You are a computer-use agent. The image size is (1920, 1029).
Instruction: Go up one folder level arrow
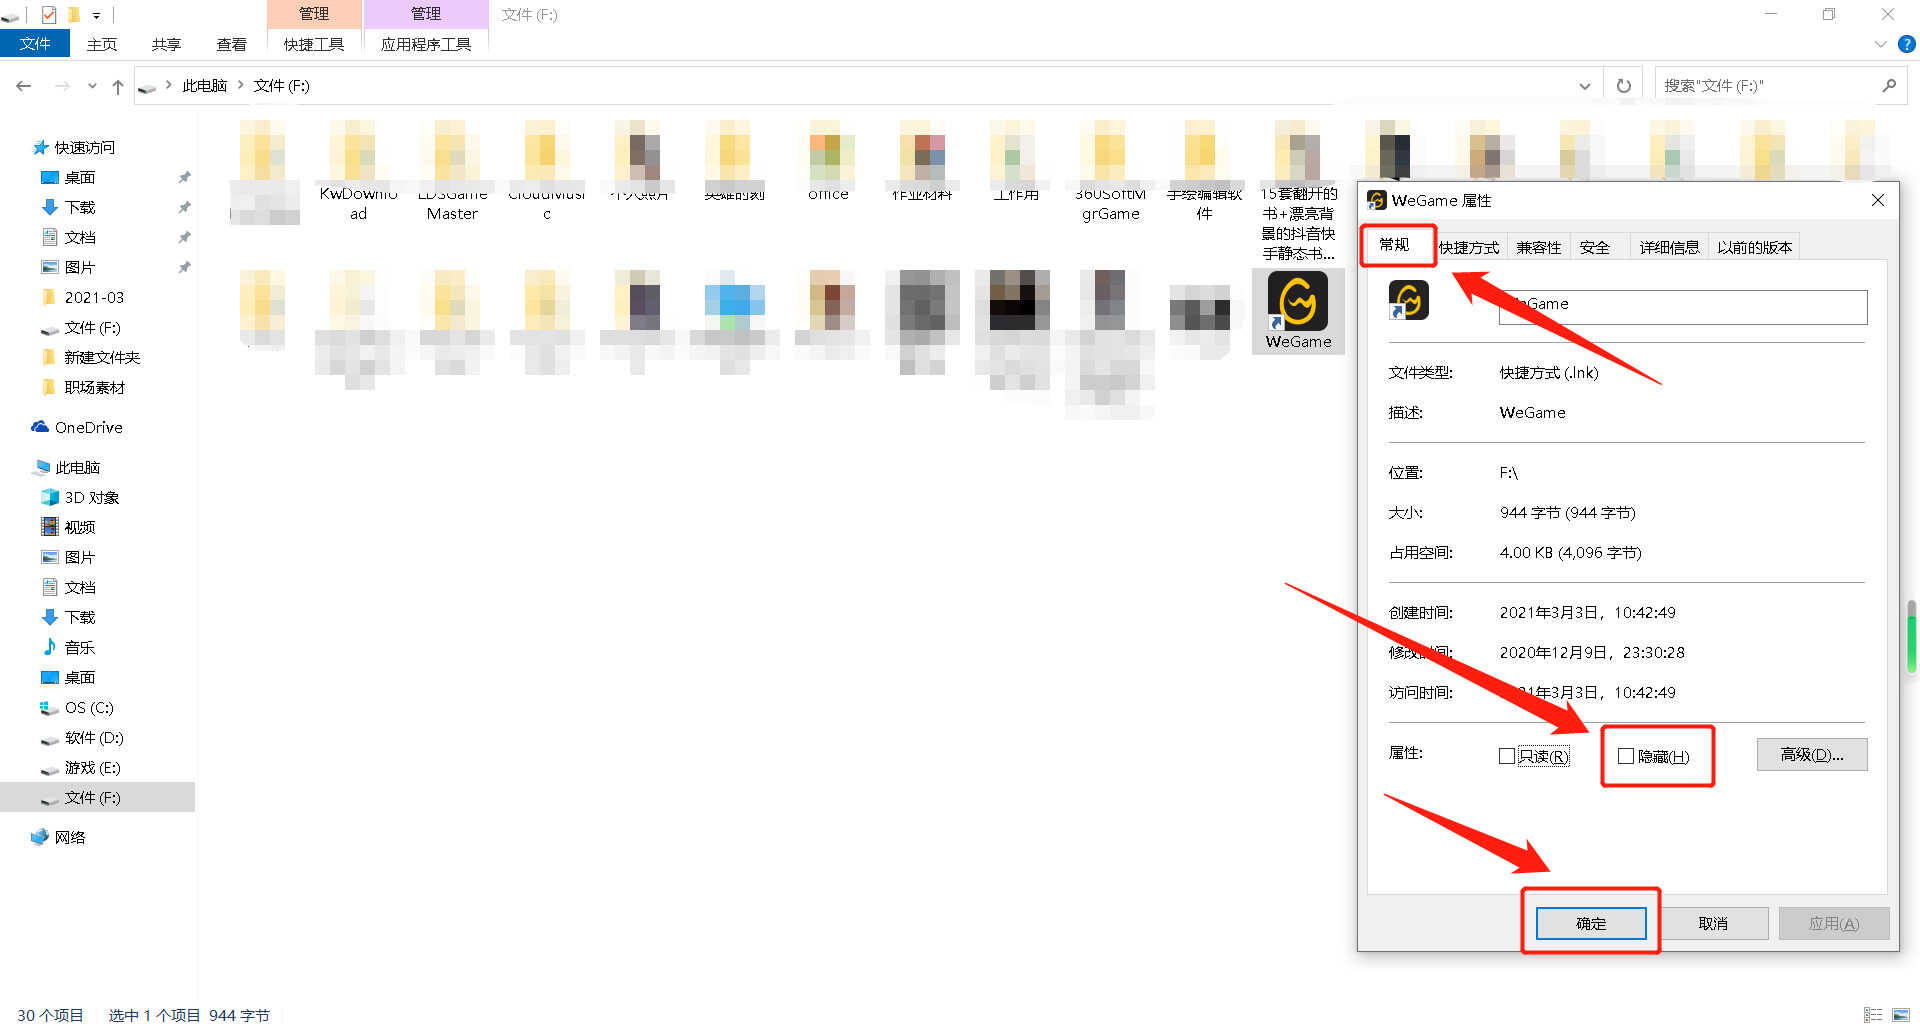click(118, 86)
